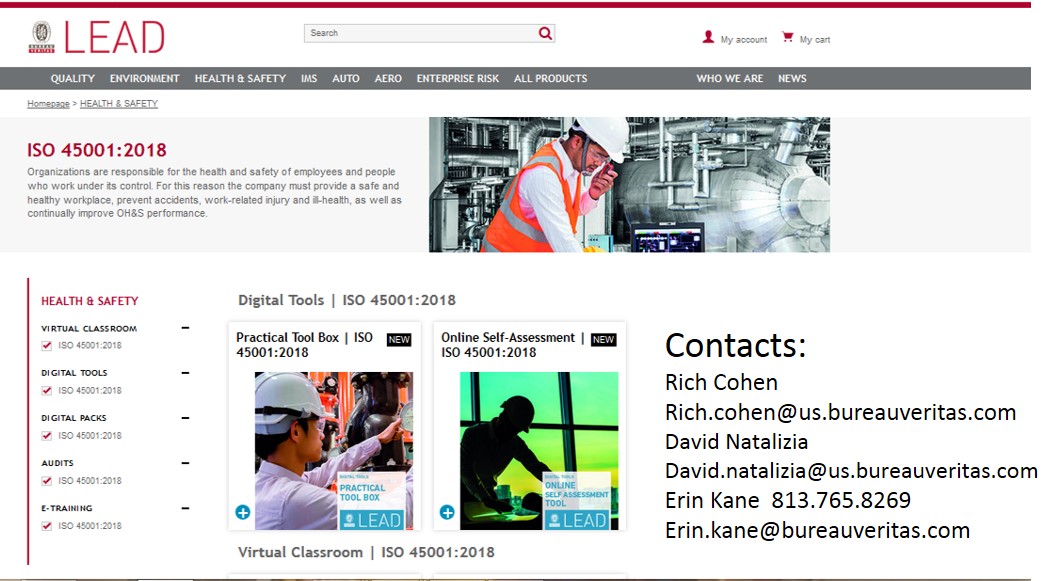Open the Quality menu
Viewport: 1062px width, 581px height.
72,79
